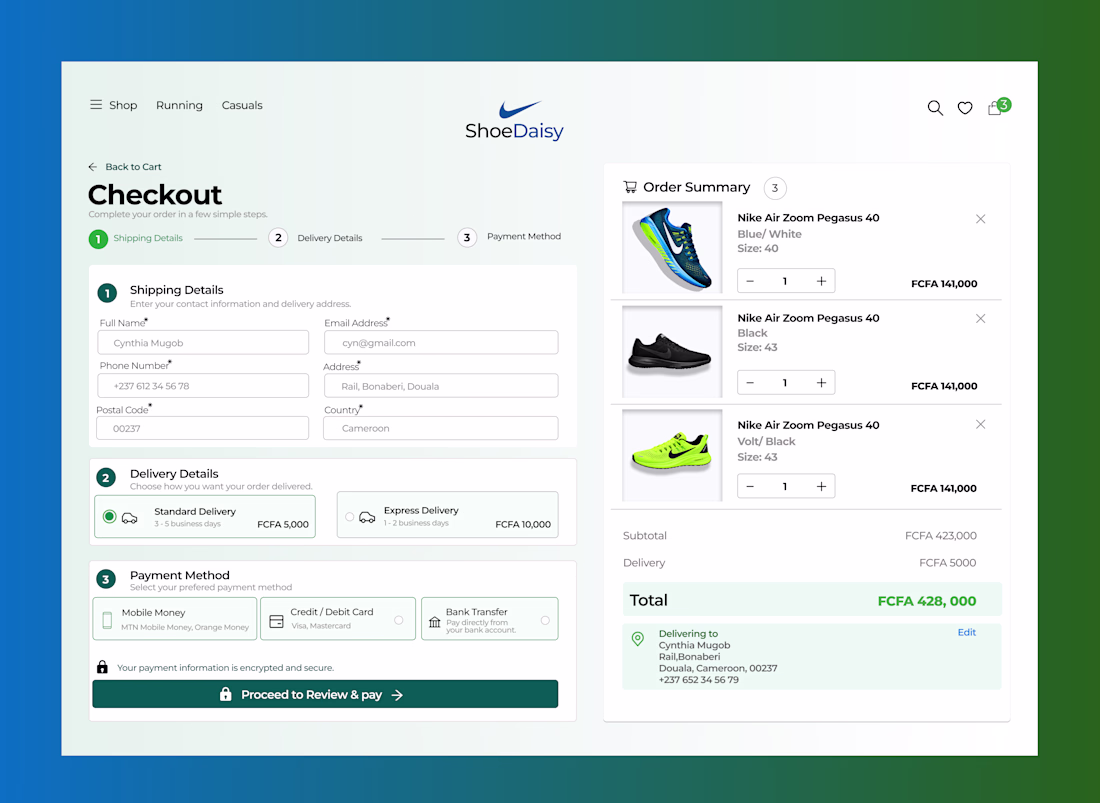
Task: Decrease quantity of Blue/White Pegasus
Action: 750,281
